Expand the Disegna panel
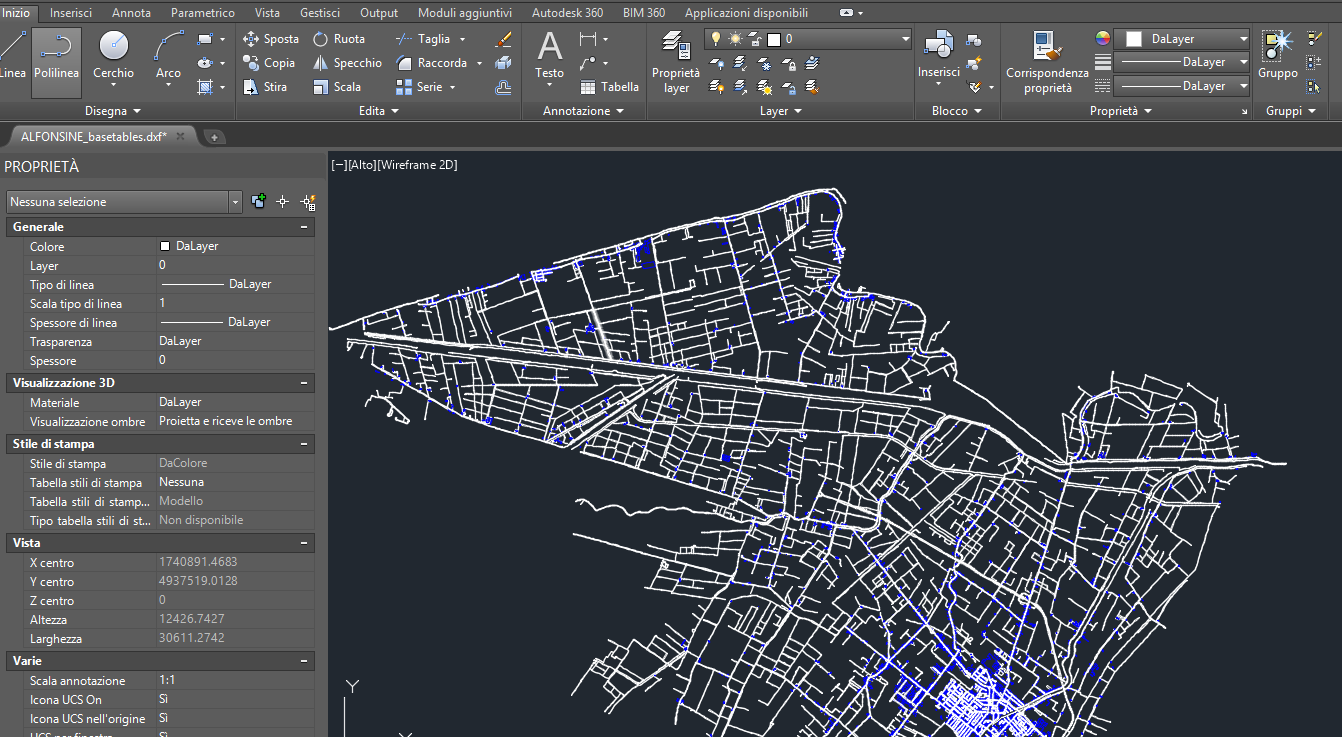 (x=113, y=111)
